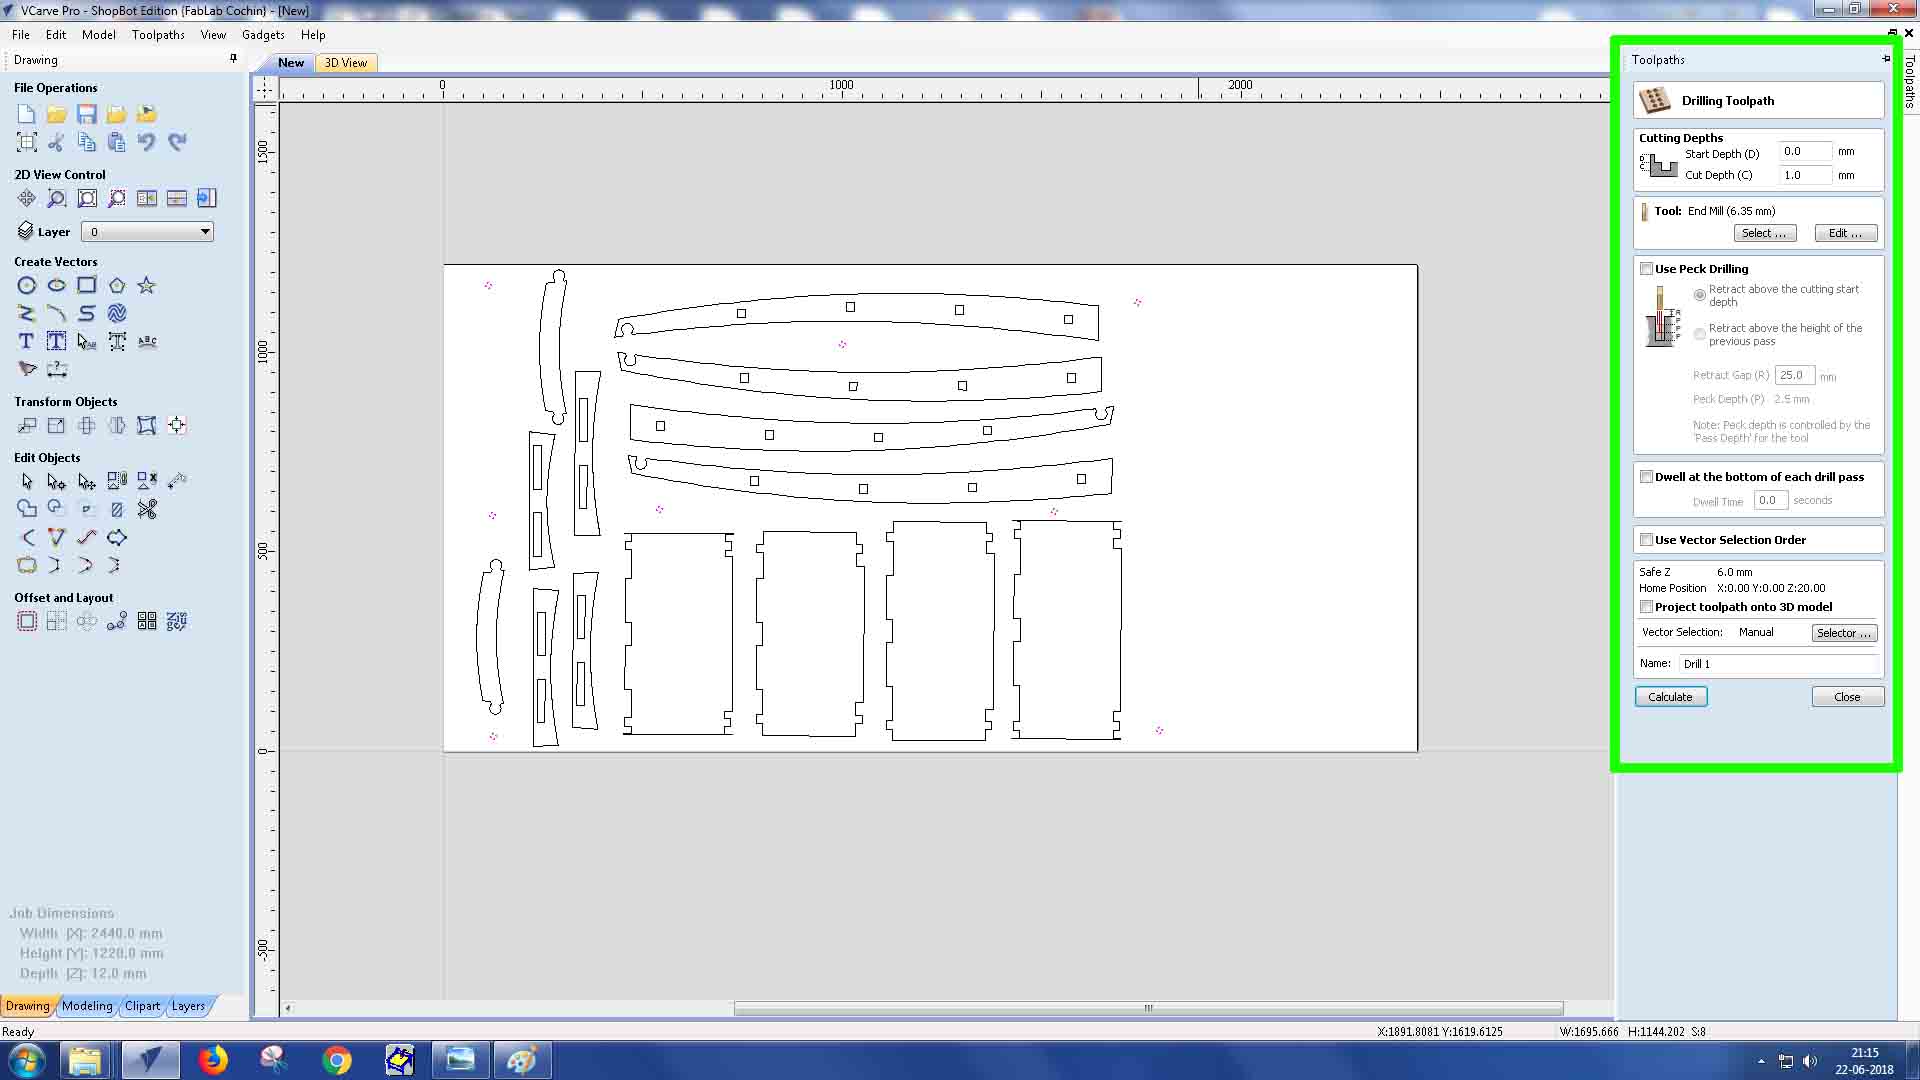Open the vector Selector dialog
1920x1080 pixels.
pos(1843,633)
